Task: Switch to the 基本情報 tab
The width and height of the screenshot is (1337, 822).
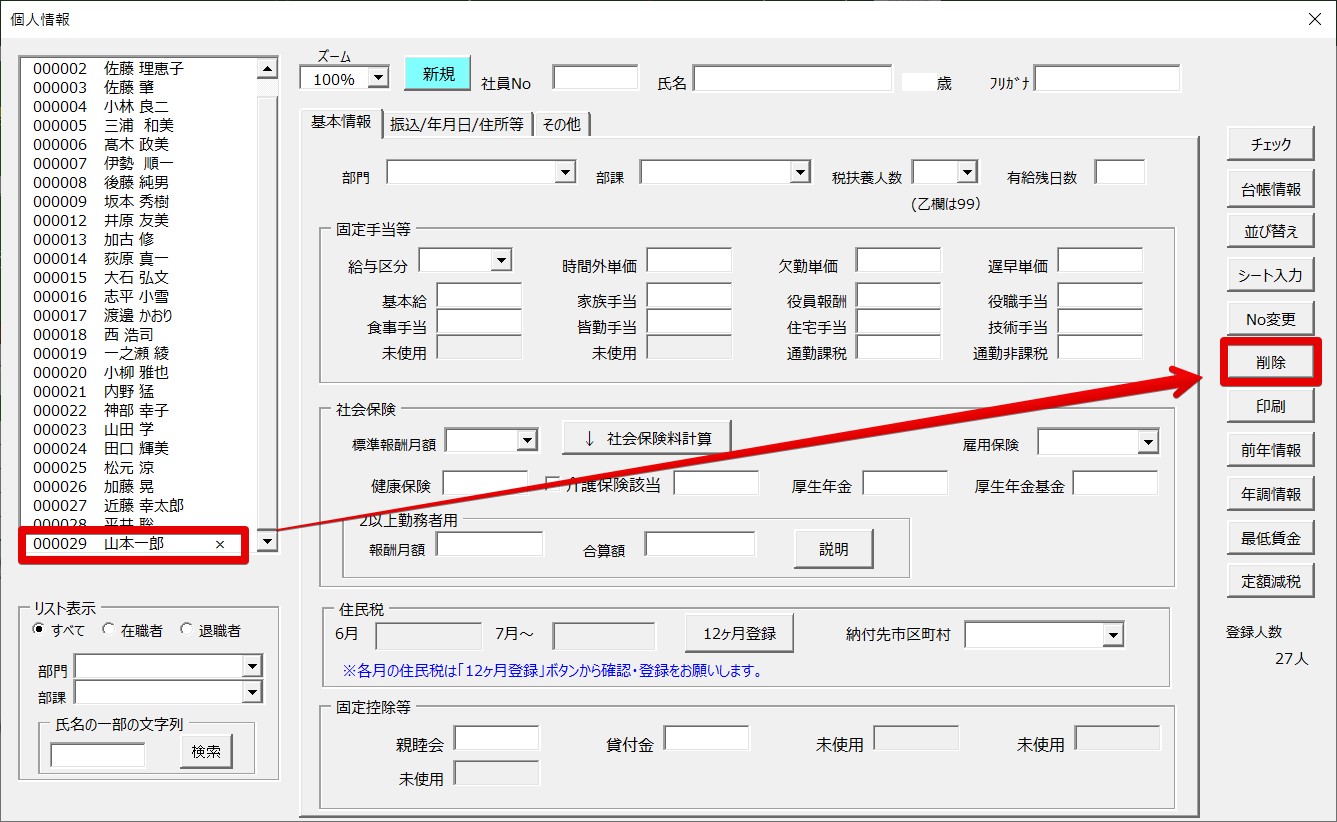Action: click(341, 122)
